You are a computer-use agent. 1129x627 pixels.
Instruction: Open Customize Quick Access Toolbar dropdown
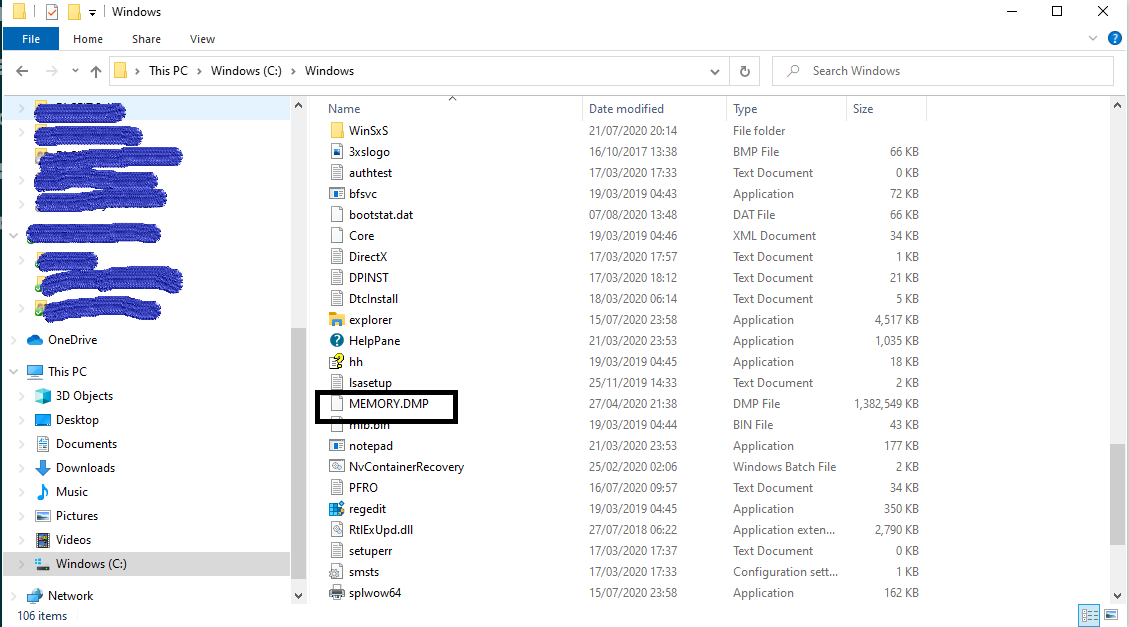pos(92,13)
